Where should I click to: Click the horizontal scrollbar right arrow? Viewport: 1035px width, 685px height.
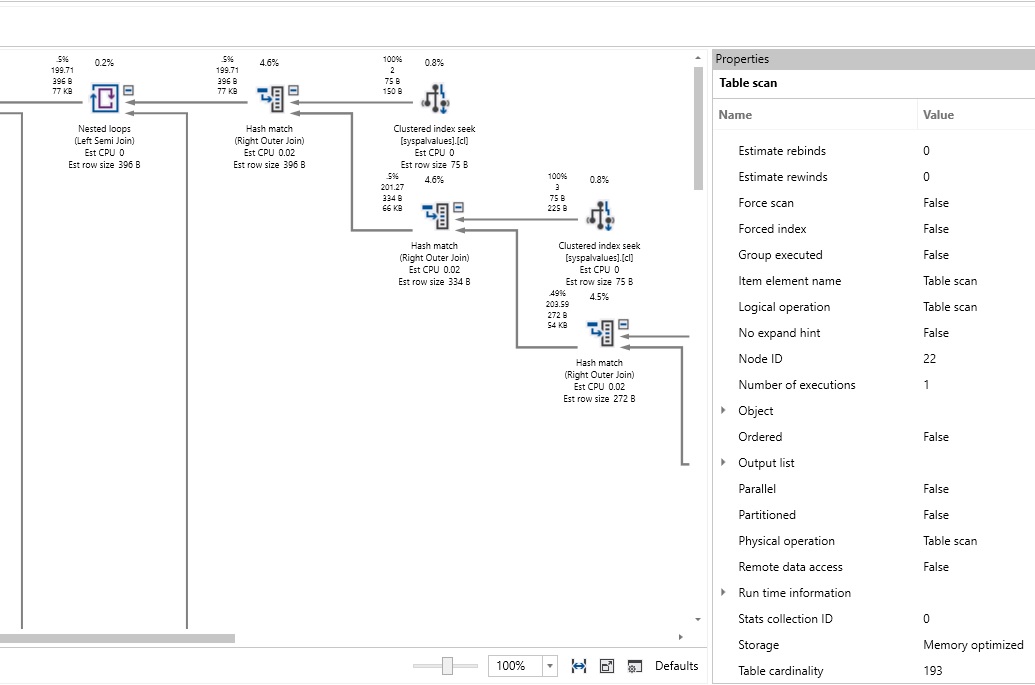[681, 637]
